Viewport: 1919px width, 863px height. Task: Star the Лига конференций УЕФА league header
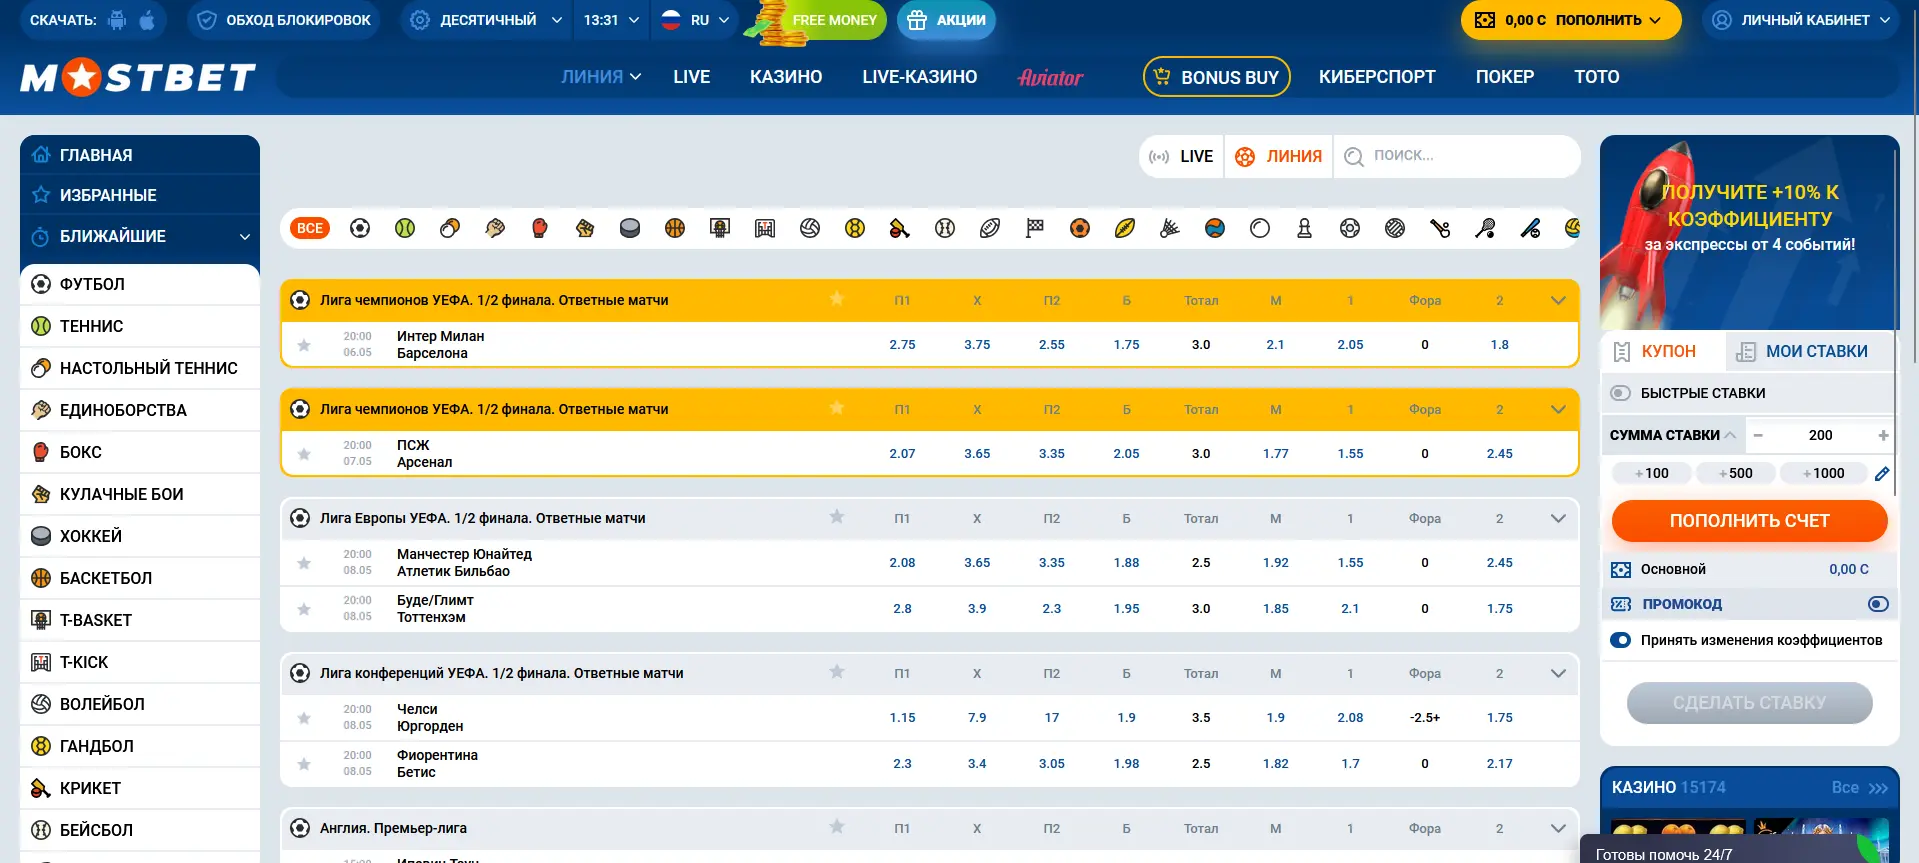point(837,672)
